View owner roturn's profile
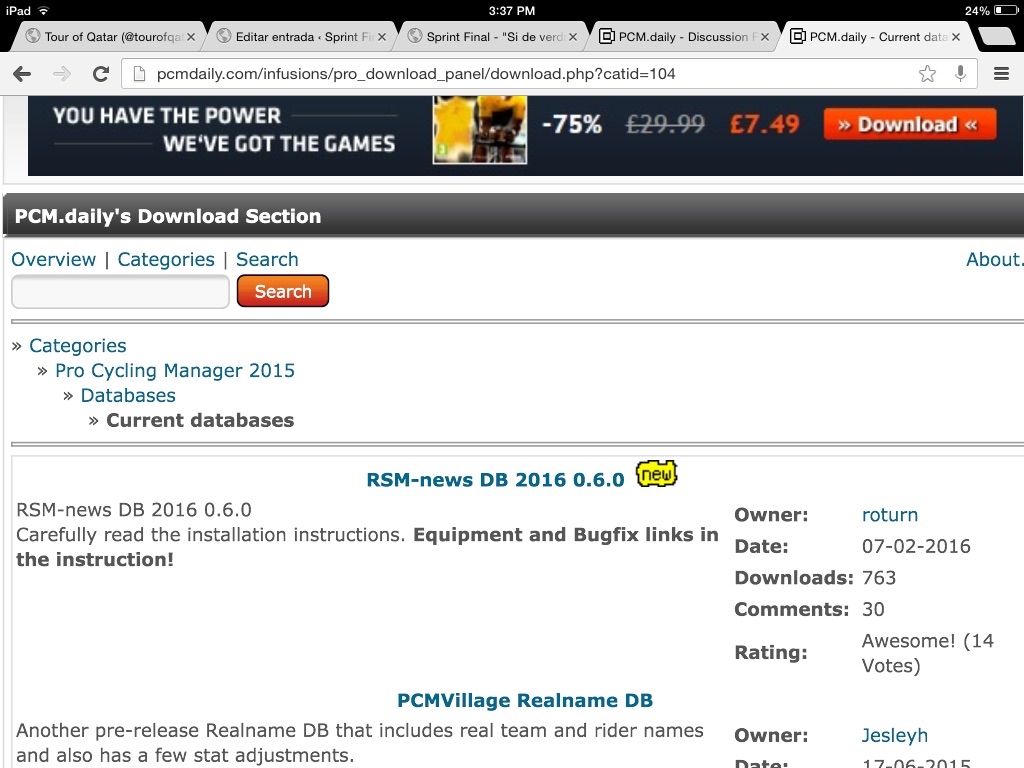1024x768 pixels. coord(889,515)
